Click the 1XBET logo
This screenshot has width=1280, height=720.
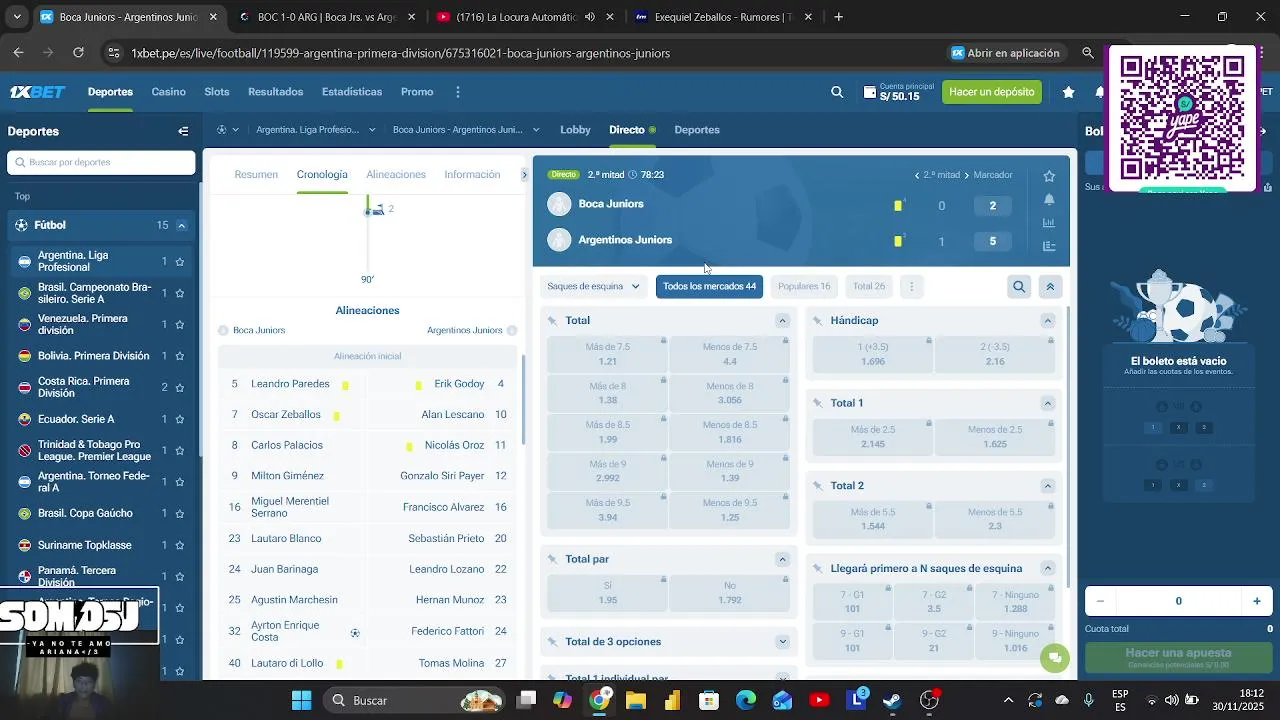click(x=37, y=92)
